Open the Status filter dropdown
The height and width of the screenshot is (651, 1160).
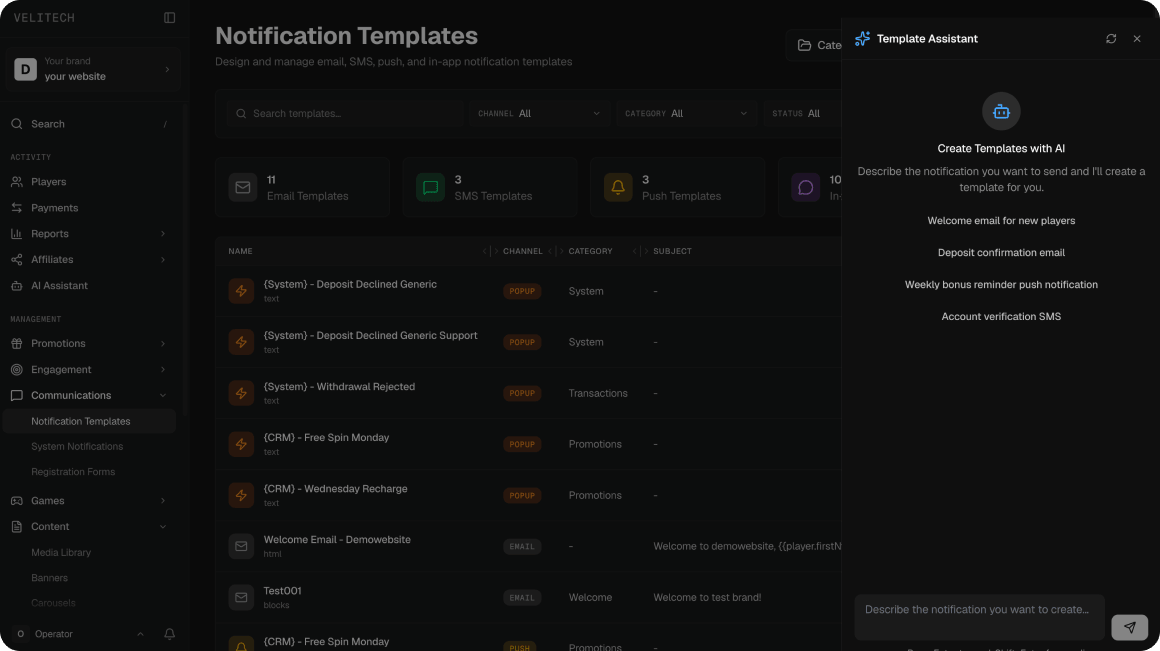pyautogui.click(x=803, y=114)
